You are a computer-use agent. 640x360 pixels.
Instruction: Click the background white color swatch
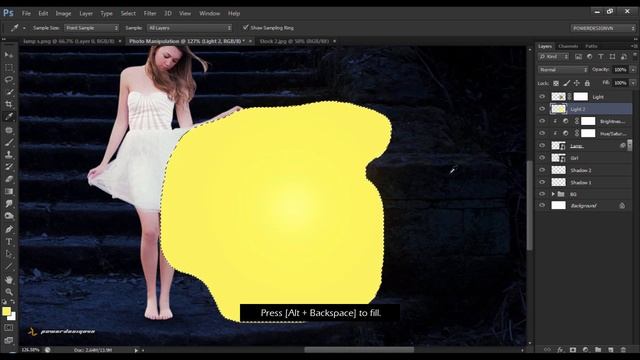pos(13,317)
